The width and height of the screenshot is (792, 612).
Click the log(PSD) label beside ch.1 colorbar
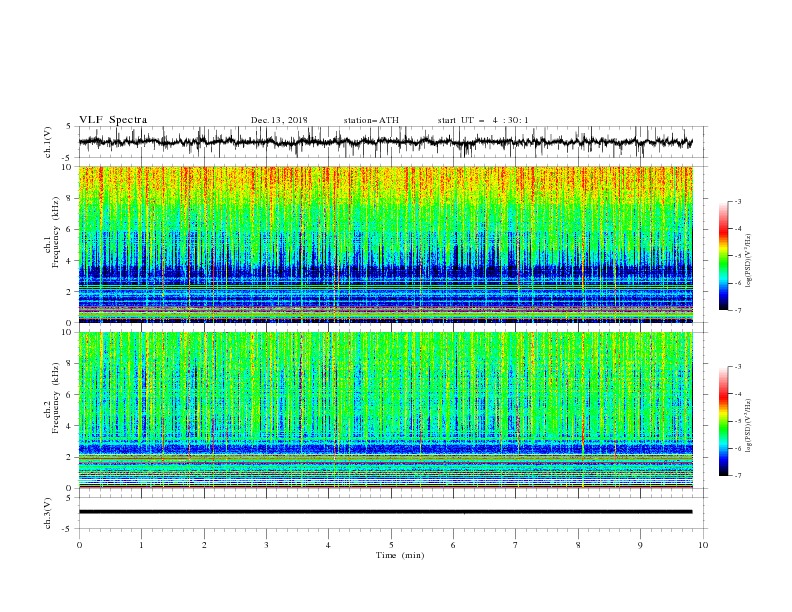(749, 261)
